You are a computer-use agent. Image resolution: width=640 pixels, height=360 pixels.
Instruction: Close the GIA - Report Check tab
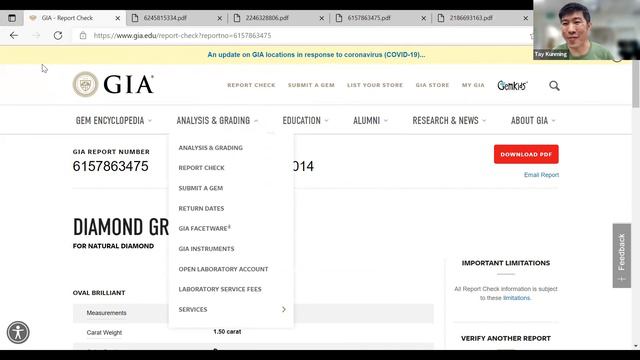(118, 18)
